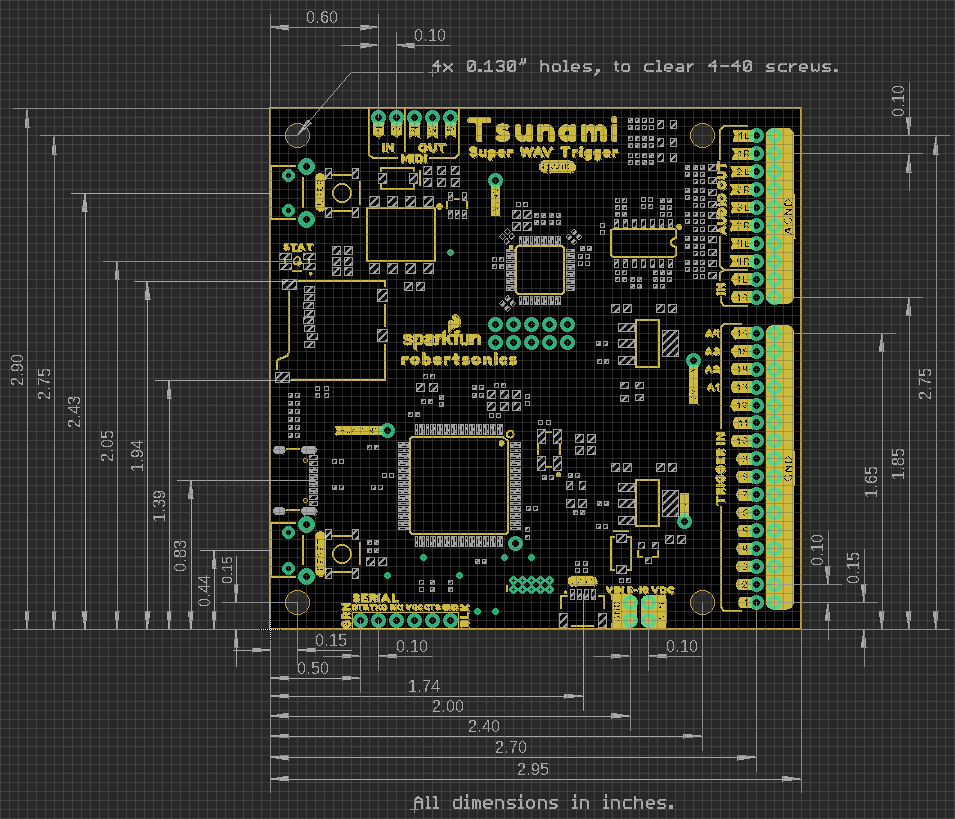Viewport: 955px width, 819px height.
Task: Click the 0.44 dimension value
Action: [x=205, y=591]
